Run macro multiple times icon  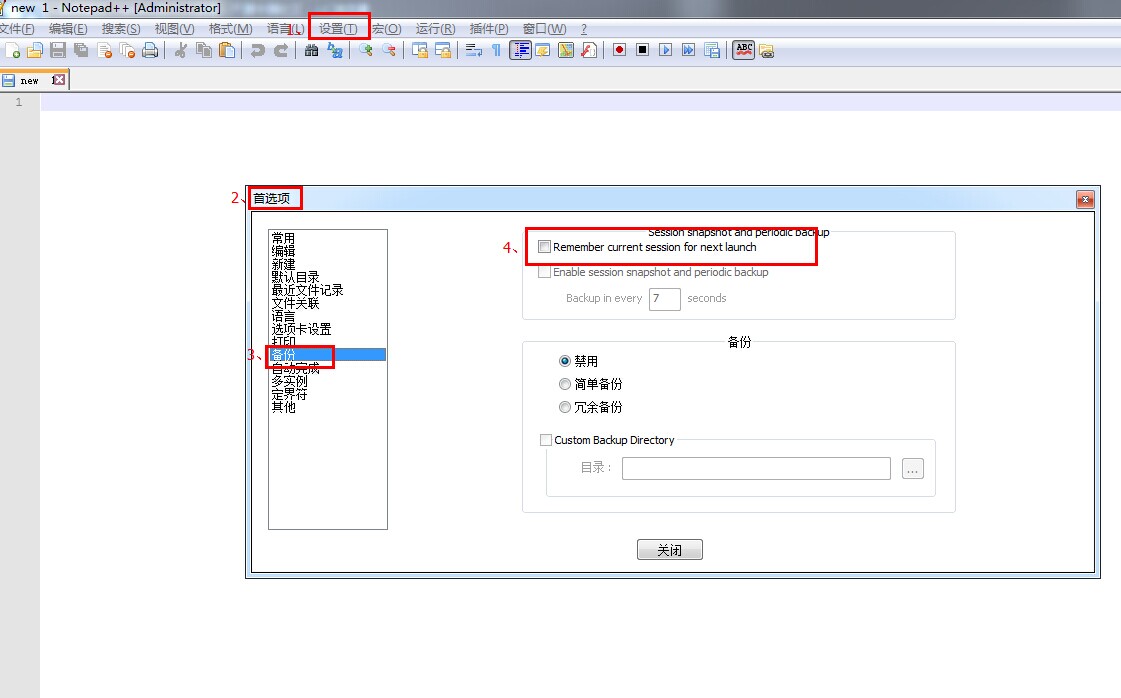pyautogui.click(x=688, y=50)
